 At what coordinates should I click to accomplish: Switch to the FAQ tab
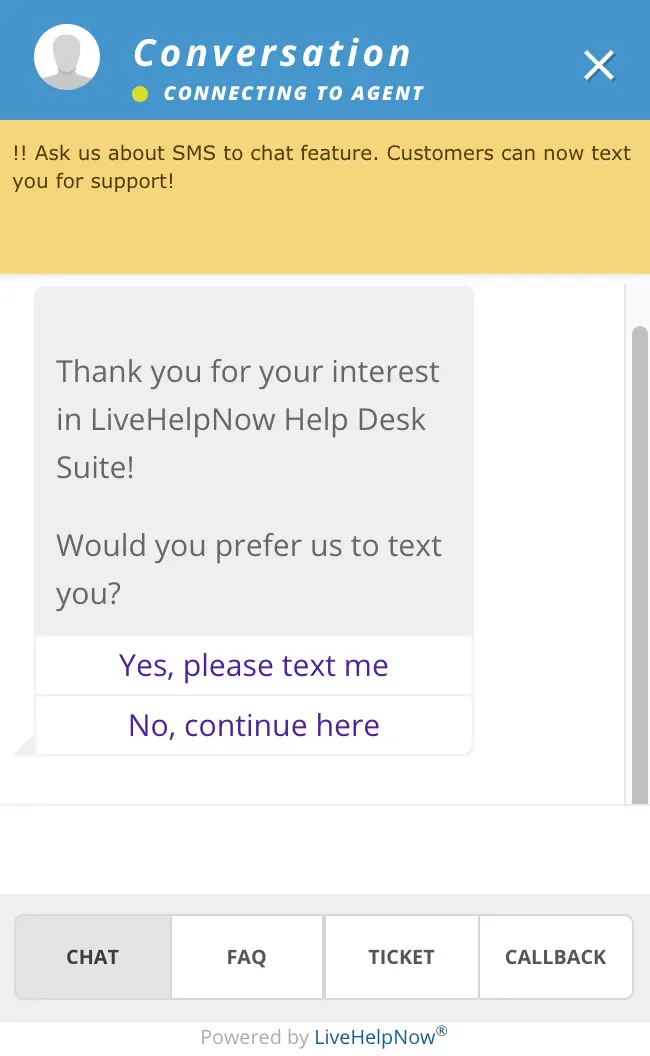246,957
